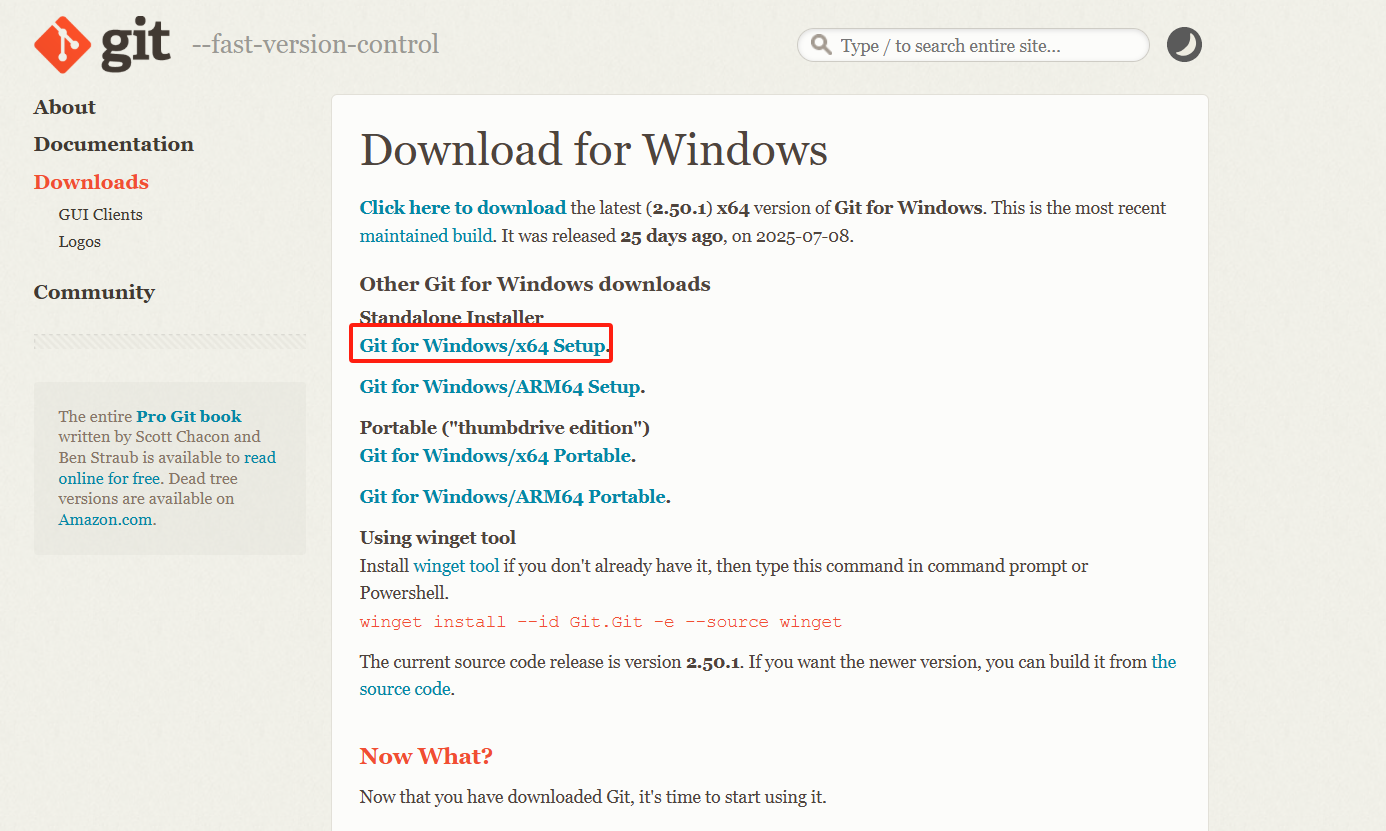
Task: Click 'Download for Windows' heading
Action: coord(594,150)
